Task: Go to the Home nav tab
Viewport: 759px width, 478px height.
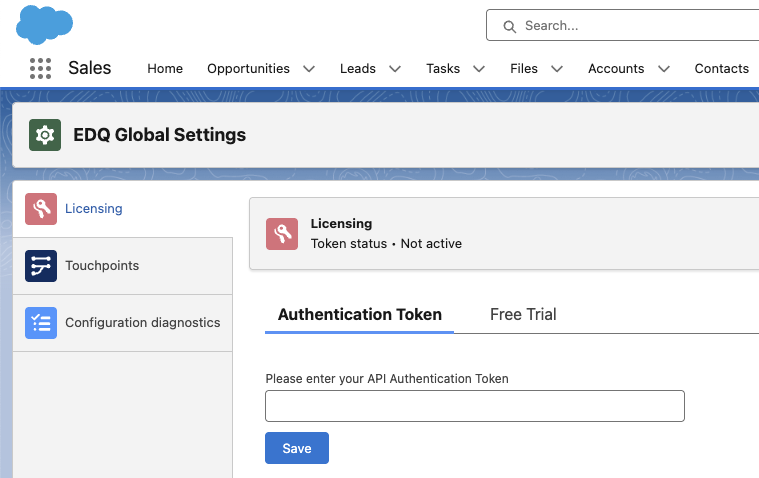Action: tap(165, 69)
